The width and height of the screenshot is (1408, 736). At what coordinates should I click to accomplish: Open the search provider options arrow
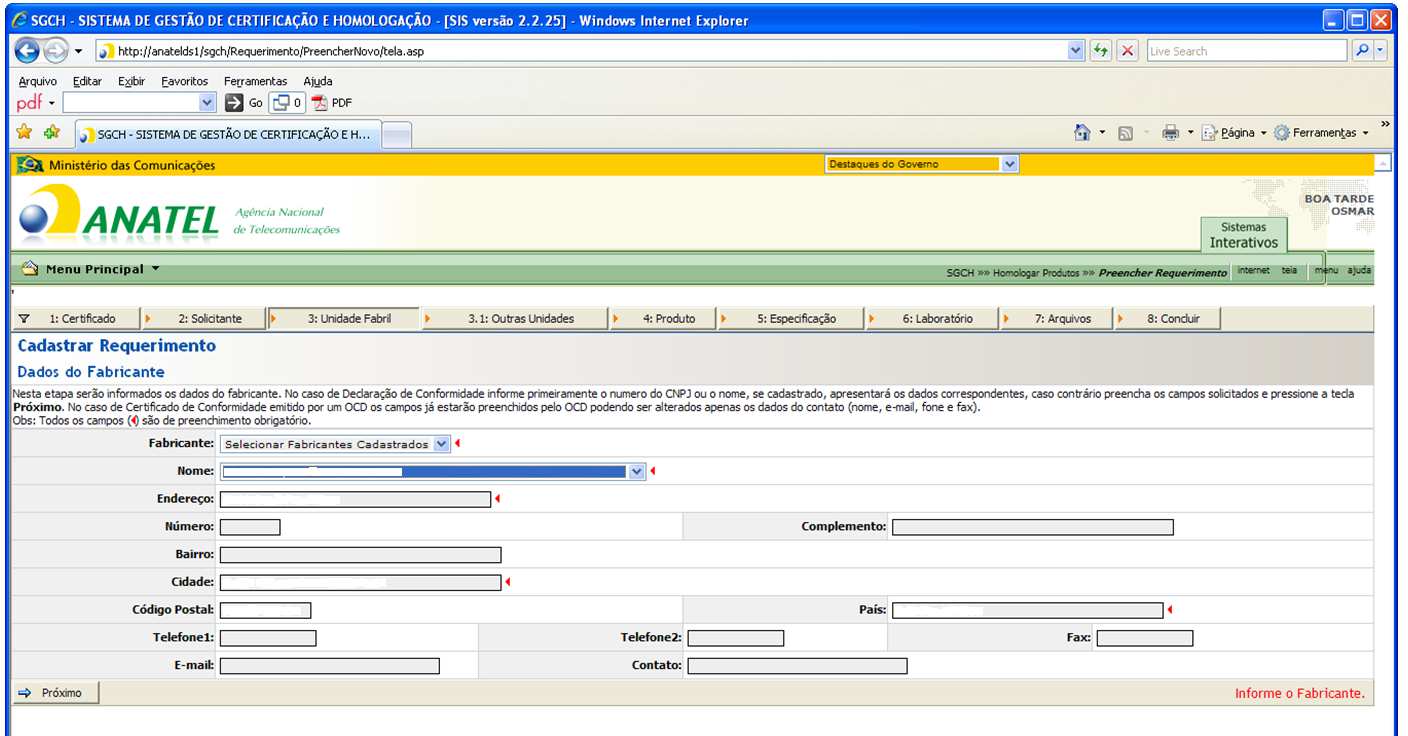point(1381,50)
